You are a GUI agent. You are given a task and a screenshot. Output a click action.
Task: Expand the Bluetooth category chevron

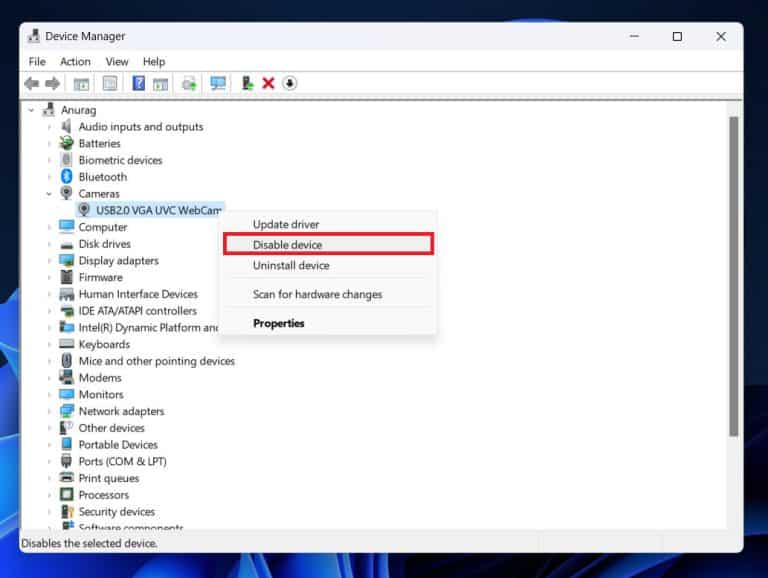pyautogui.click(x=49, y=177)
